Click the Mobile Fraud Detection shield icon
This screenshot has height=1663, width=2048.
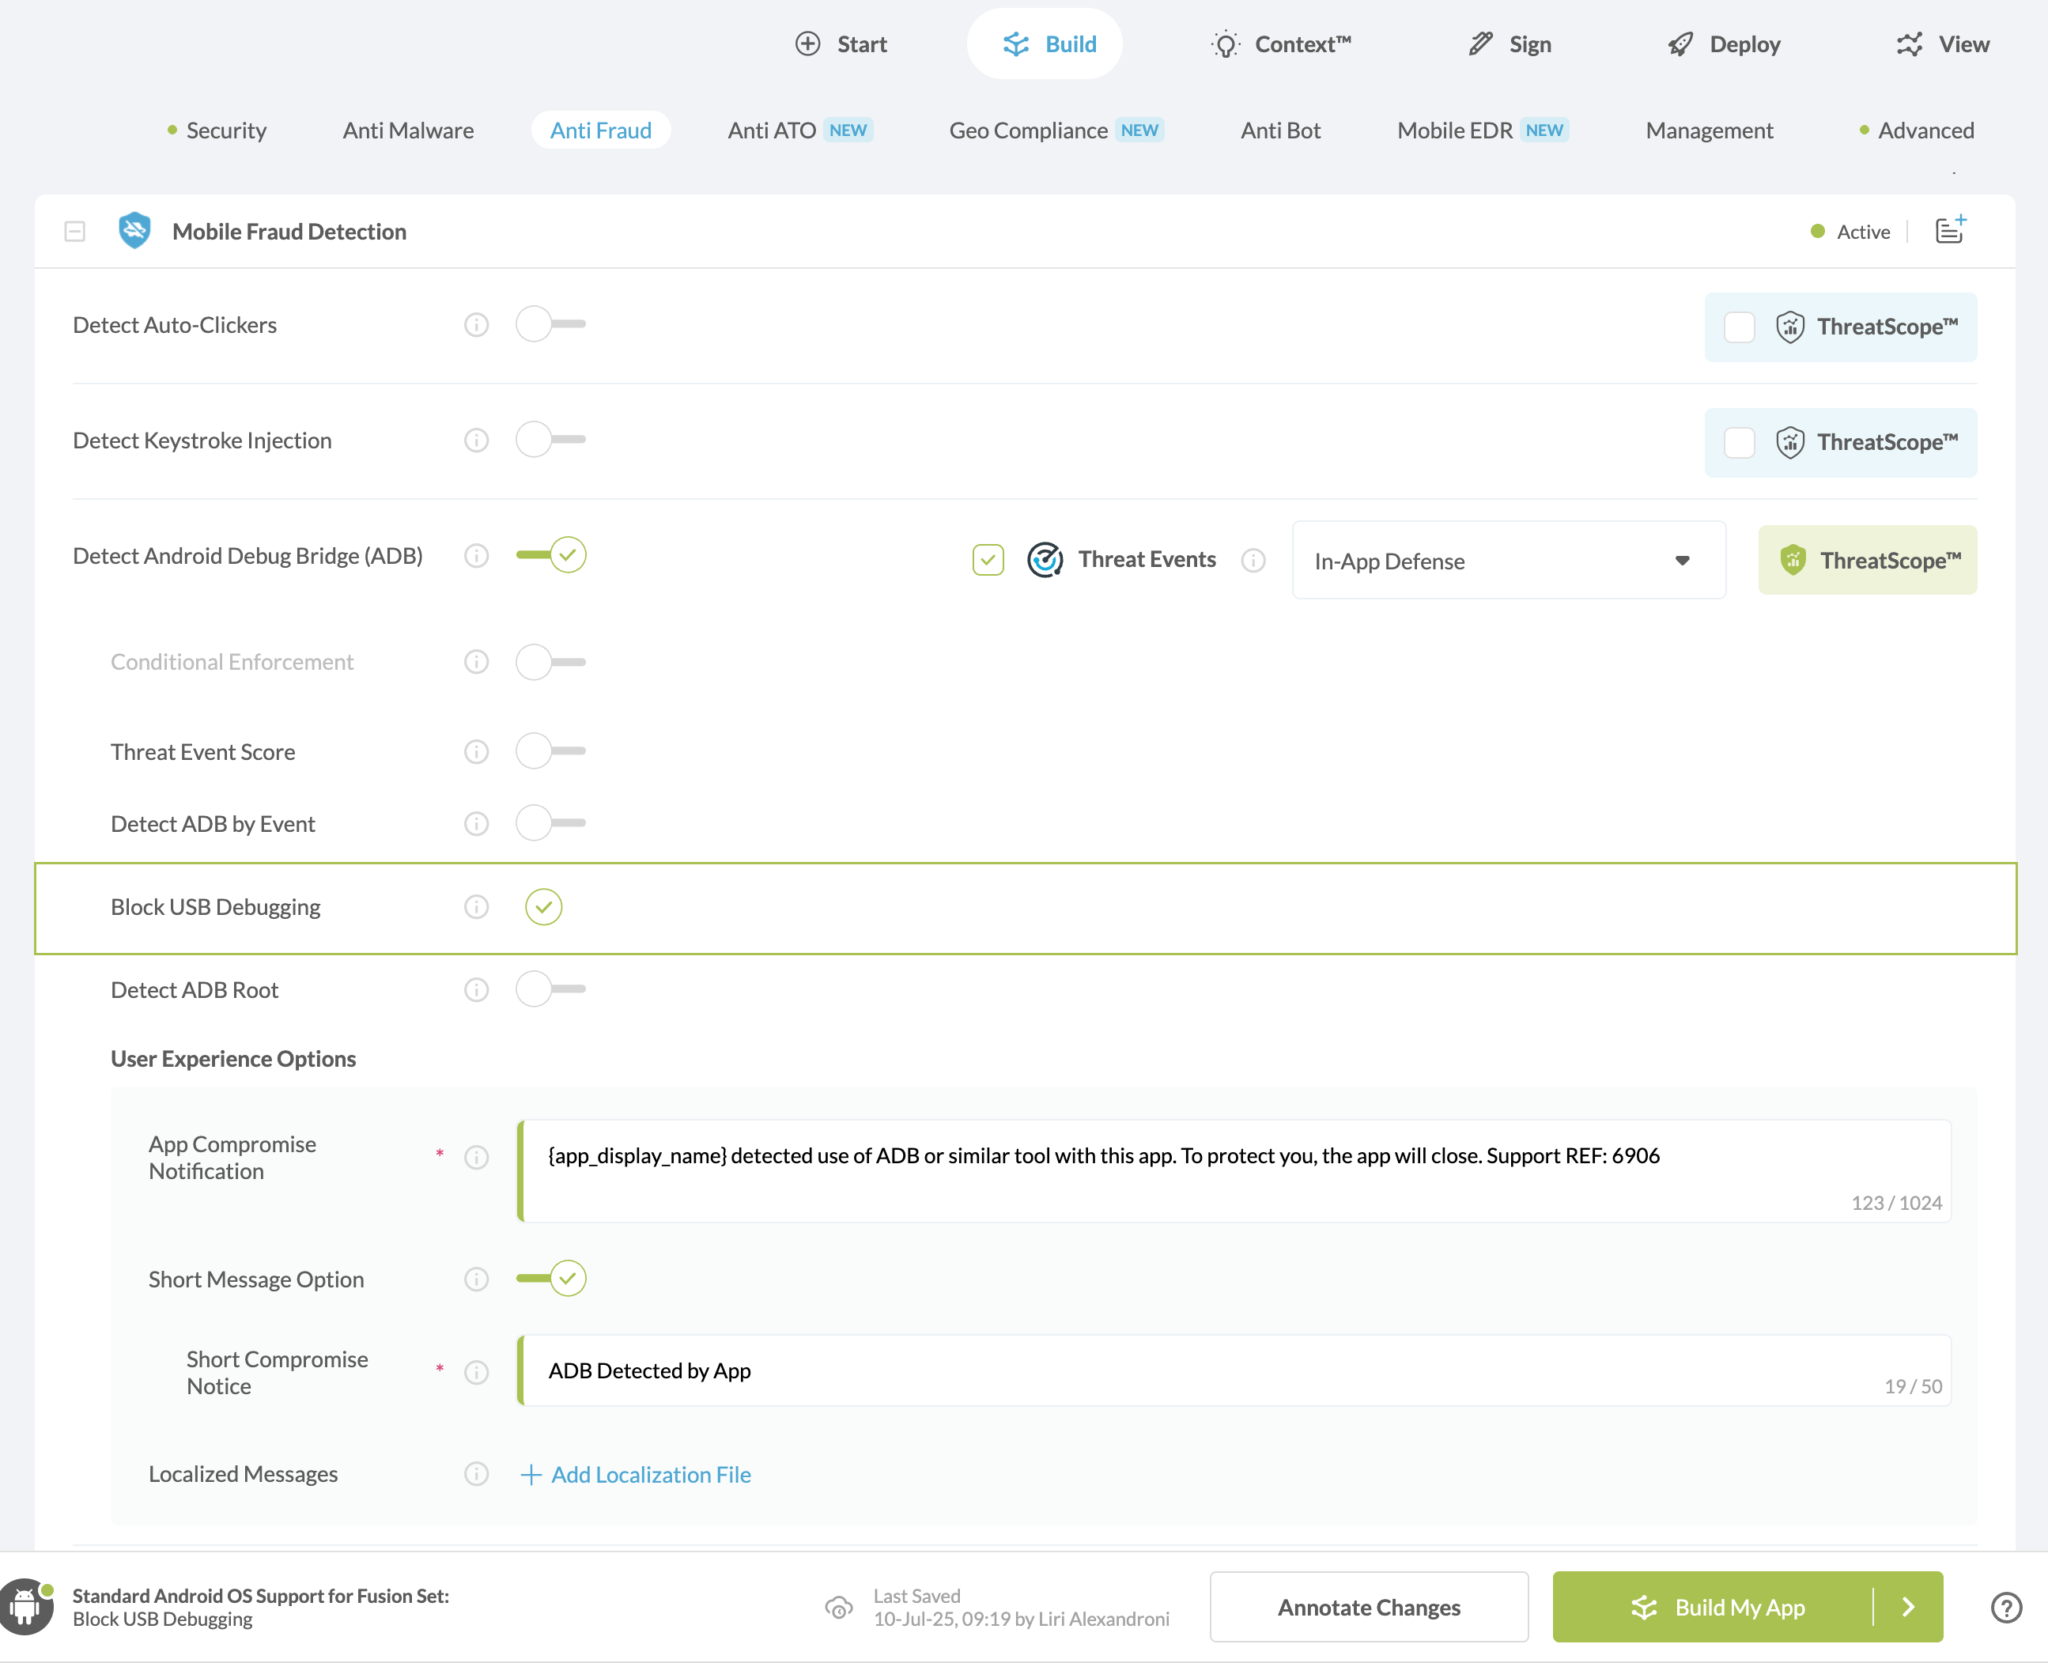pyautogui.click(x=134, y=231)
